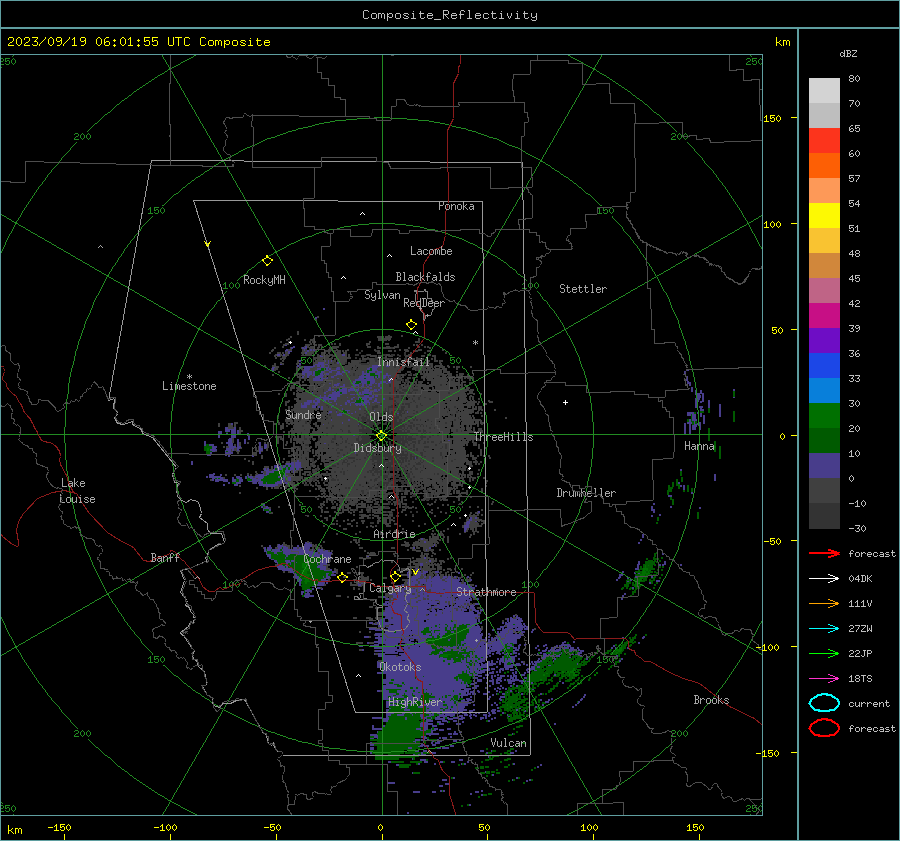Select the 80 dBZ light gray swatch
Viewport: 900px width, 841px height.
point(824,90)
